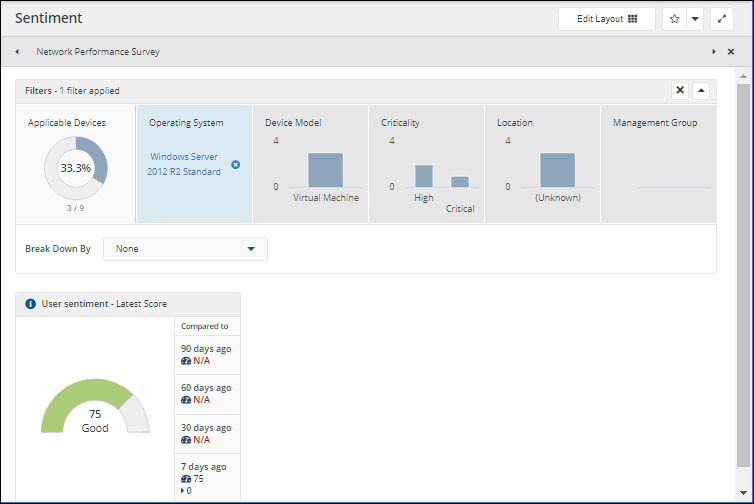Image resolution: width=754 pixels, height=504 pixels.
Task: Click the star favorite icon
Action: coord(674,19)
